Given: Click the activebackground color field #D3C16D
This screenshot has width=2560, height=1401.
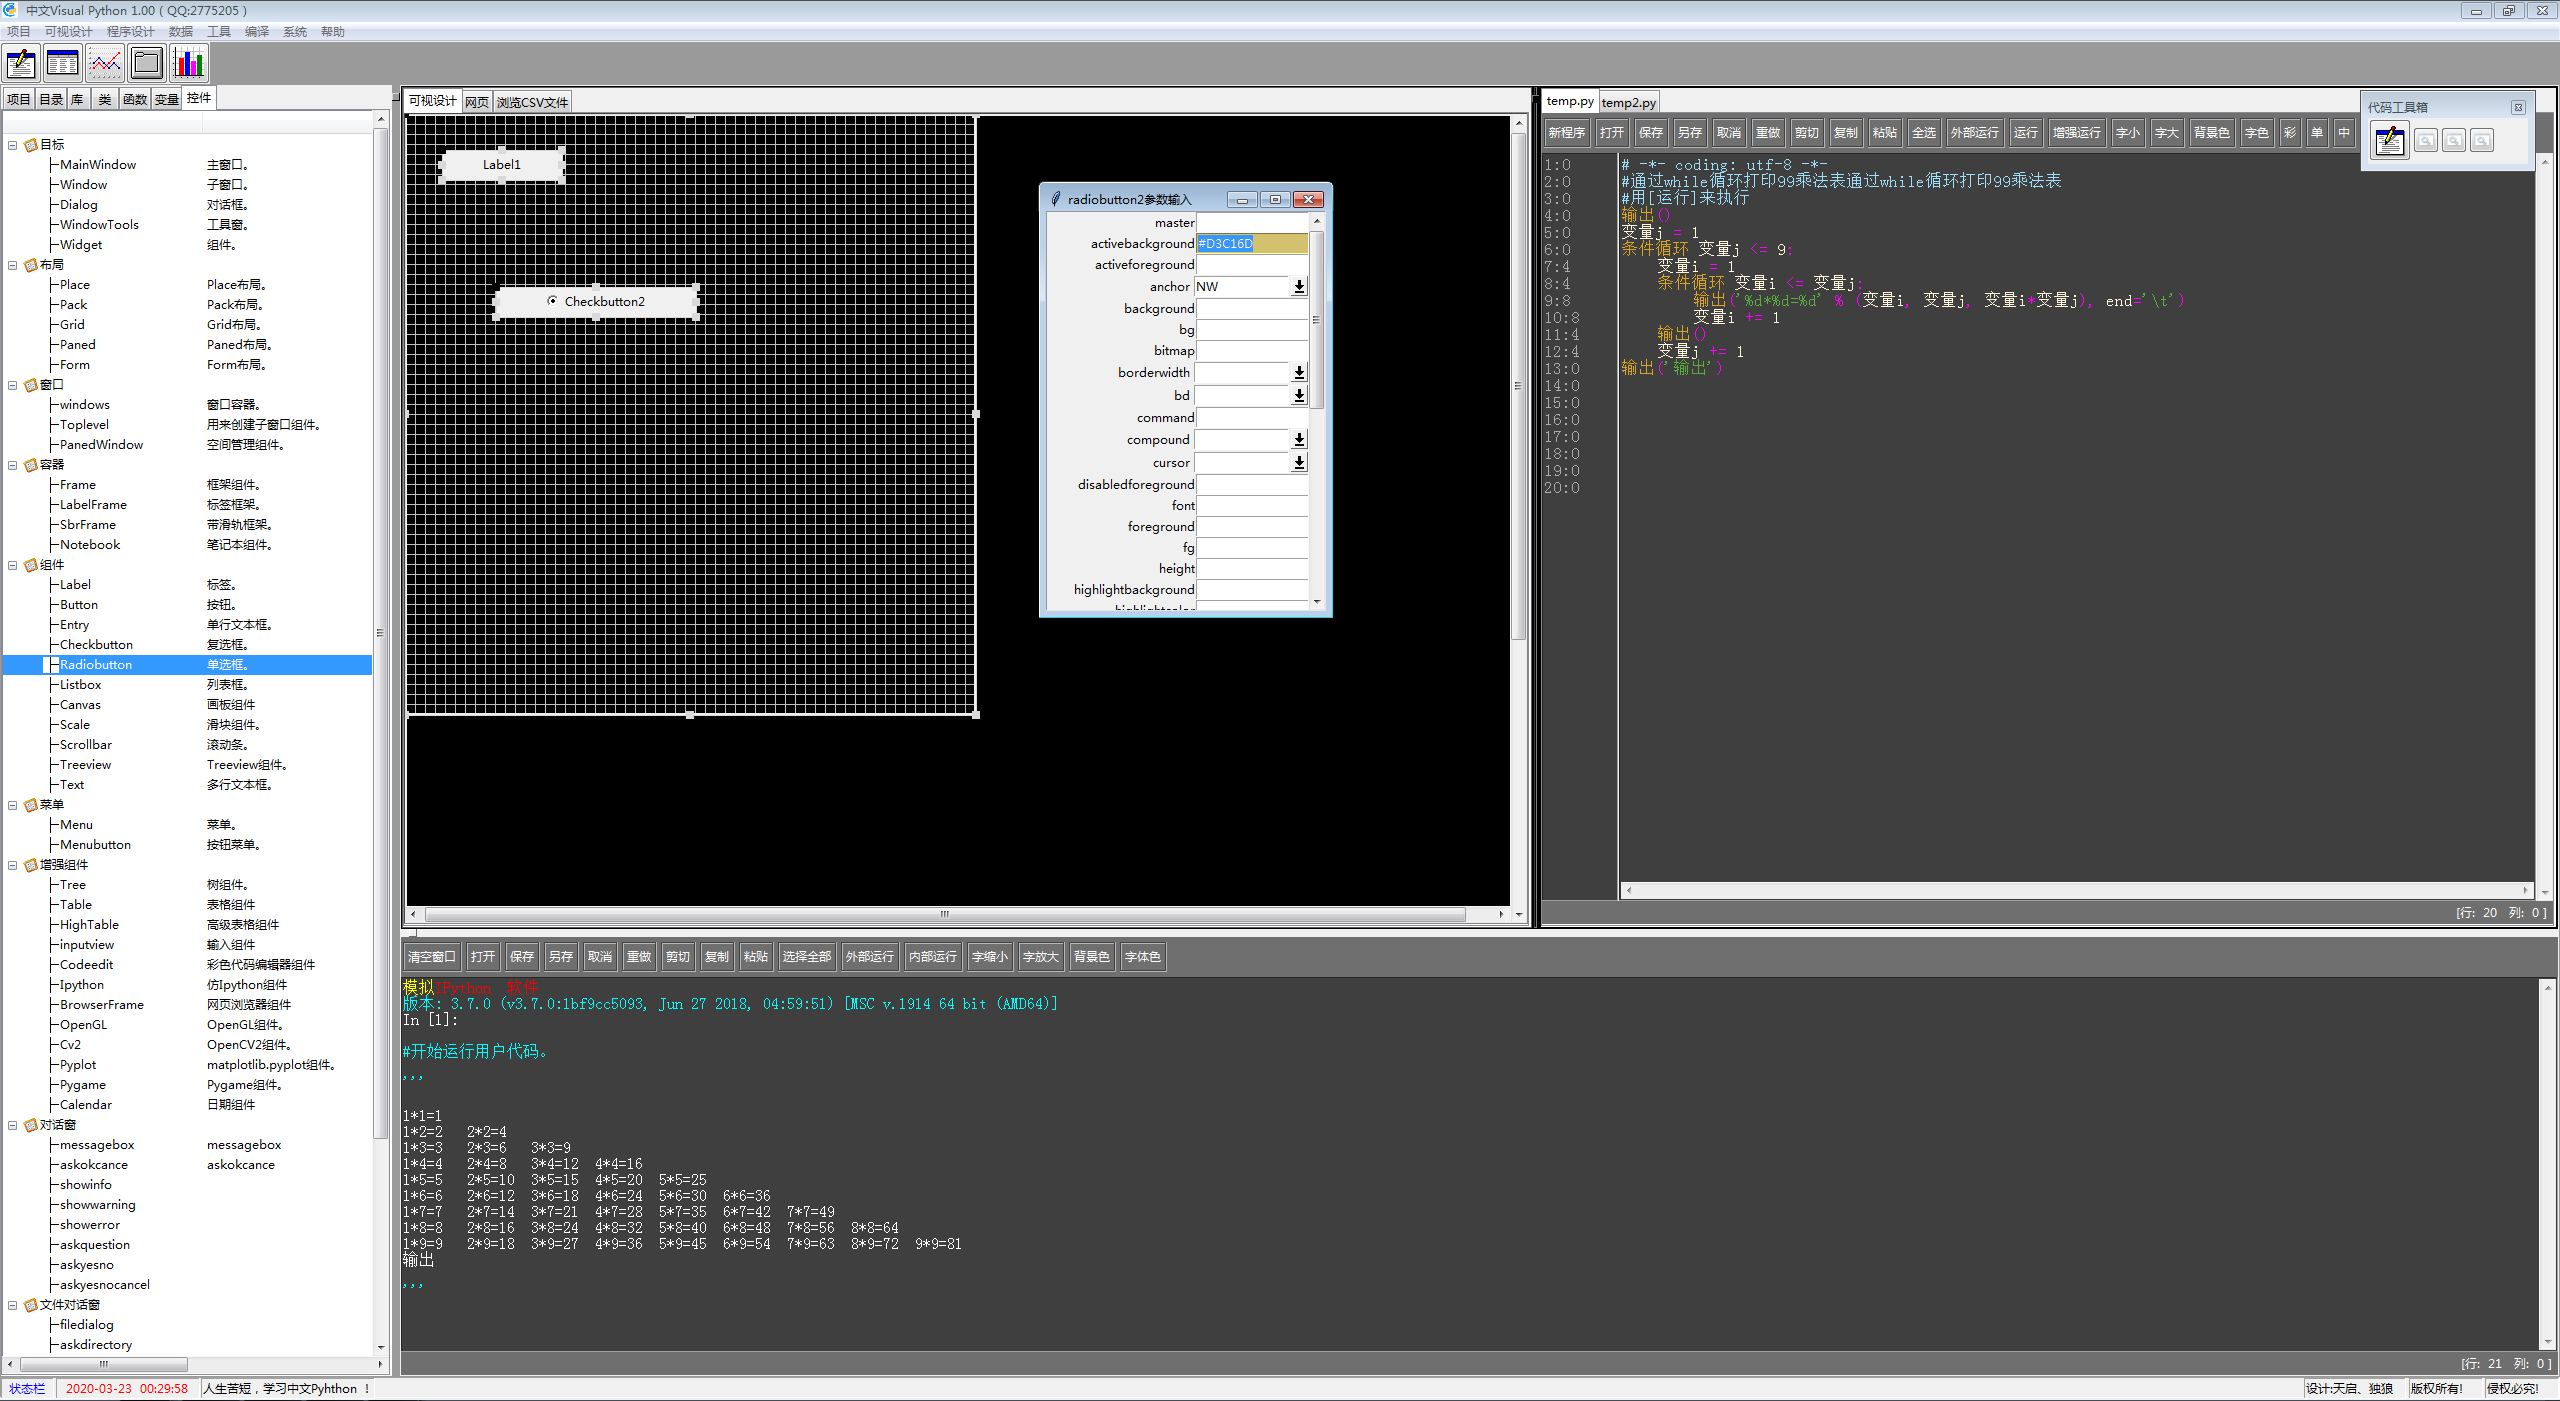Looking at the screenshot, I should (x=1251, y=244).
